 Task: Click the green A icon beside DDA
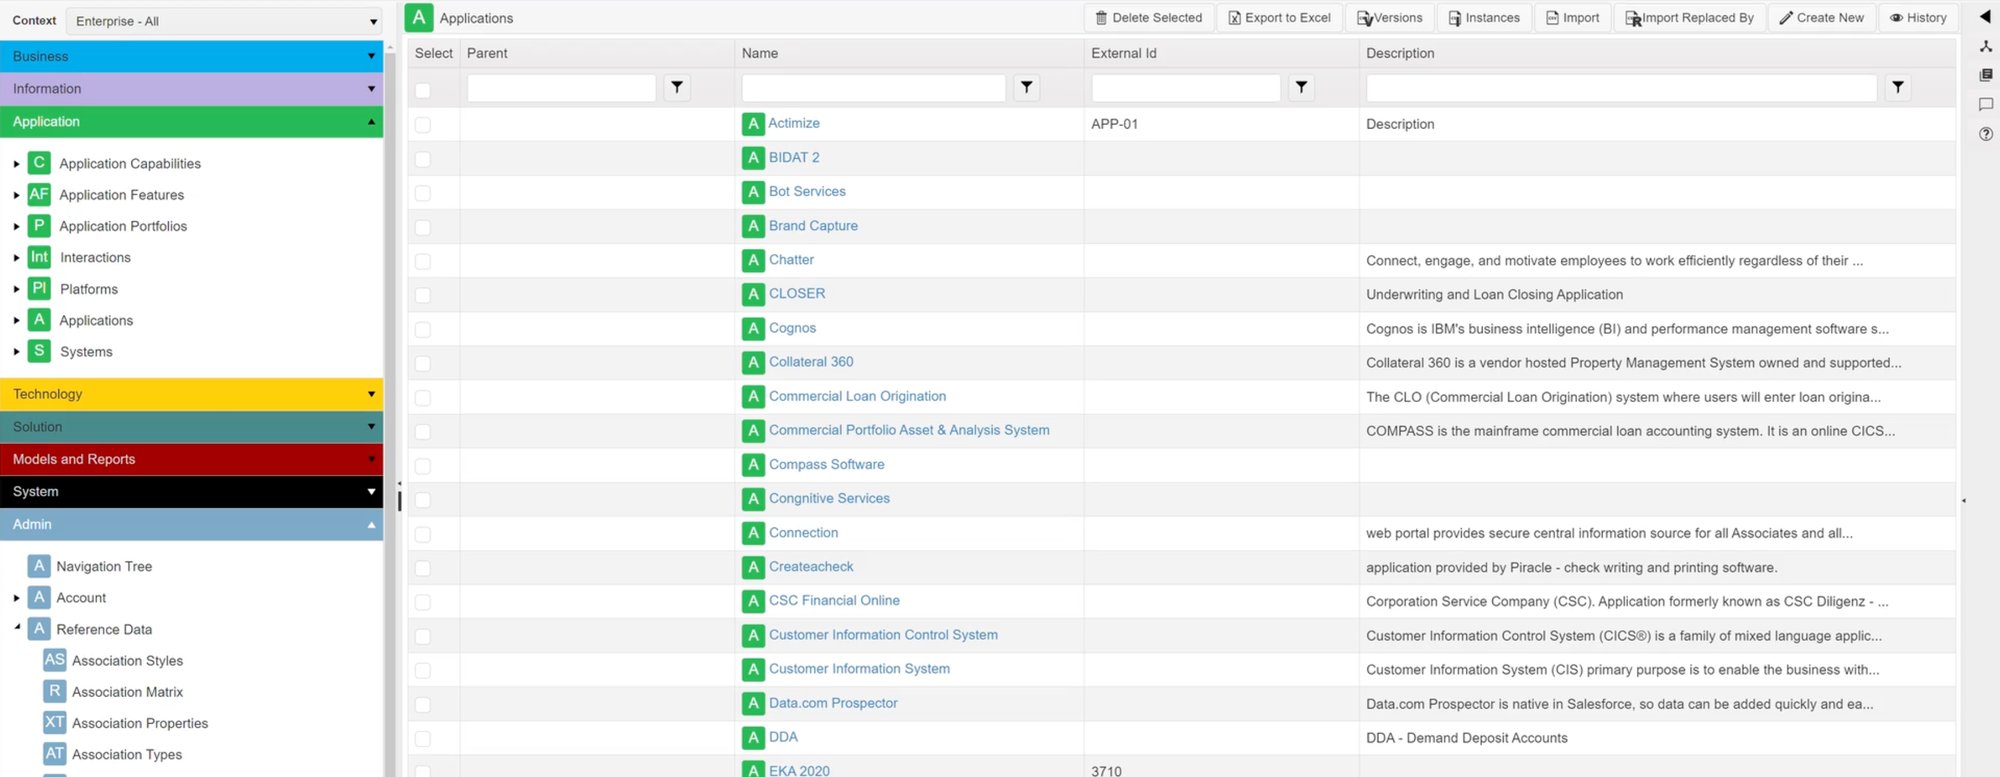(x=754, y=738)
